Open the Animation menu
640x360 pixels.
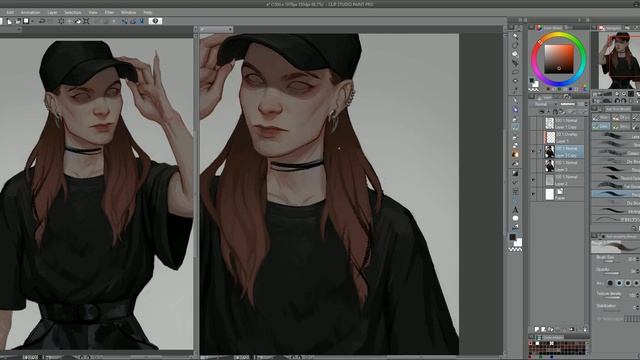point(31,13)
